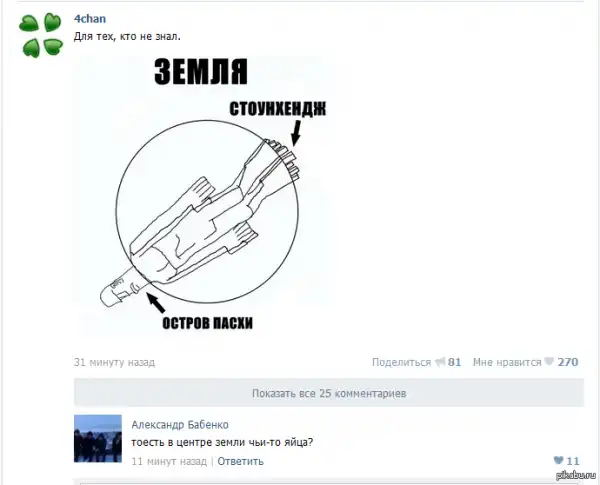Click the comment timestamp 11 минут назад

click(169, 461)
